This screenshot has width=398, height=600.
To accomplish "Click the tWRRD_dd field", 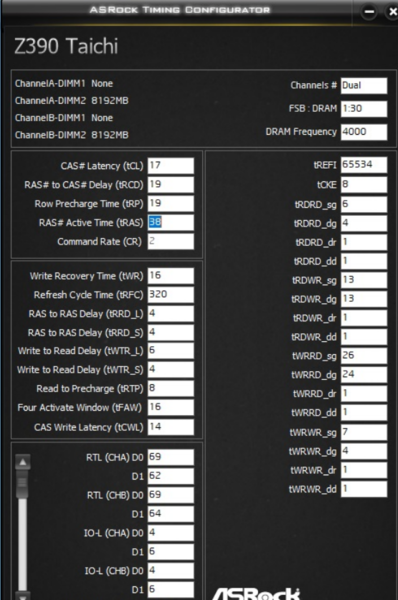I will pos(364,412).
